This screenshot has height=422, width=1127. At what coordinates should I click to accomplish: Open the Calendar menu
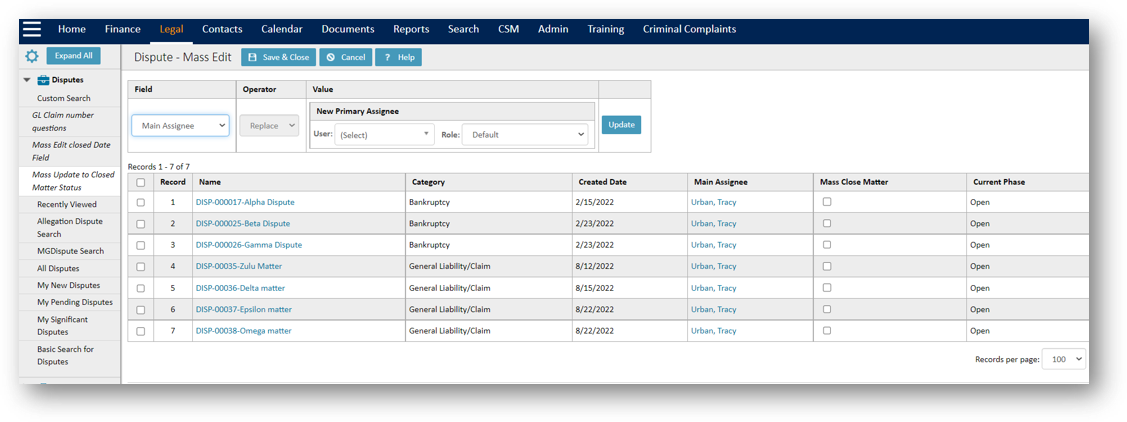point(282,29)
